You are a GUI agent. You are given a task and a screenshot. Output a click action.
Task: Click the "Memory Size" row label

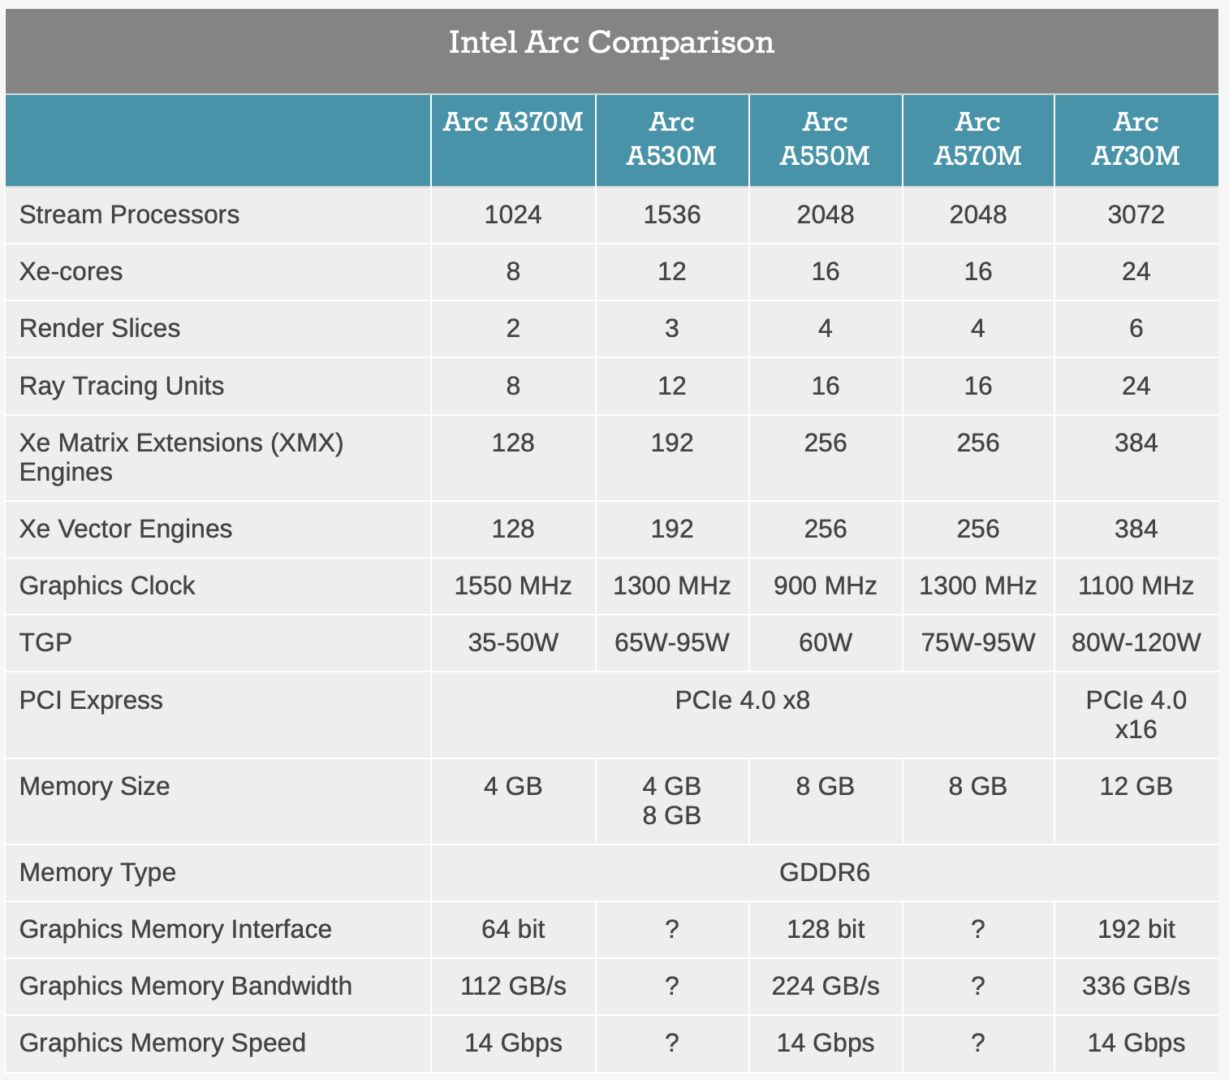[x=94, y=787]
